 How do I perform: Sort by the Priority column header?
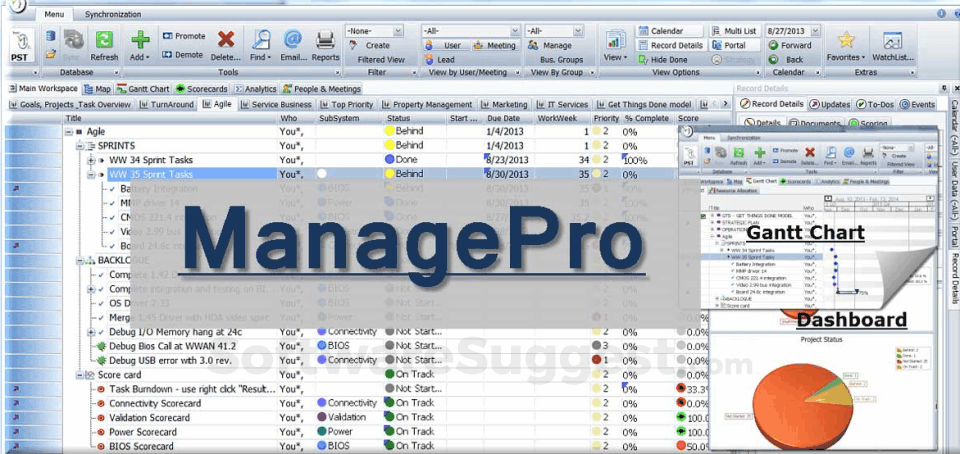pyautogui.click(x=606, y=118)
